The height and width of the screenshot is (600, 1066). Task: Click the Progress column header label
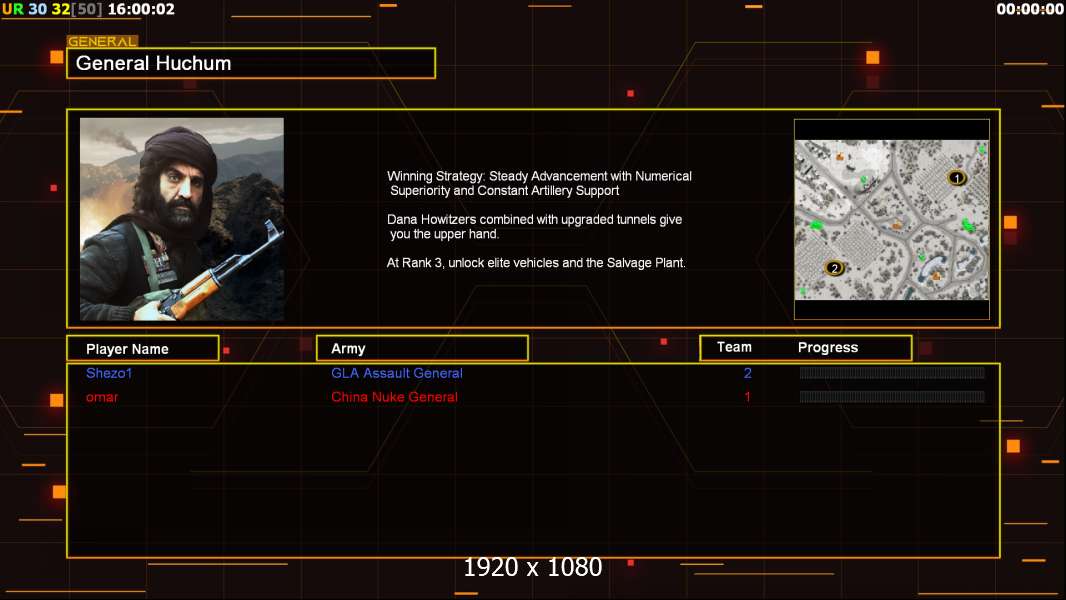click(x=827, y=348)
